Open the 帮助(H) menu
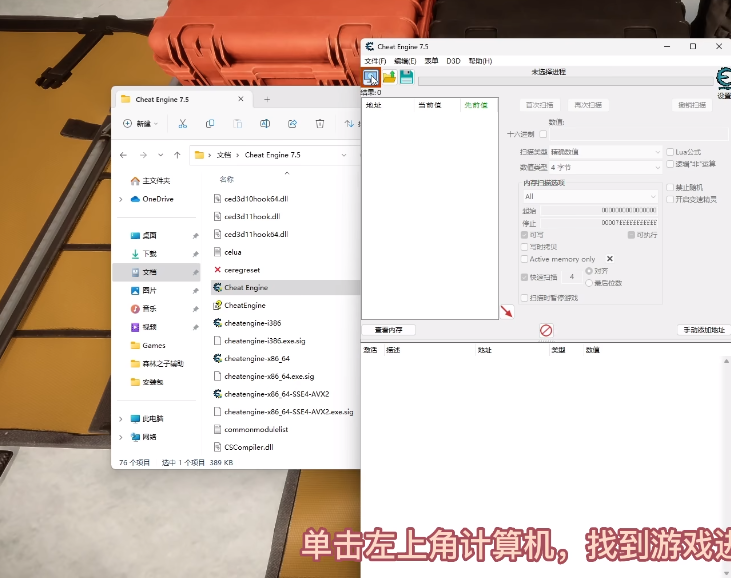Image resolution: width=731 pixels, height=578 pixels. (480, 61)
